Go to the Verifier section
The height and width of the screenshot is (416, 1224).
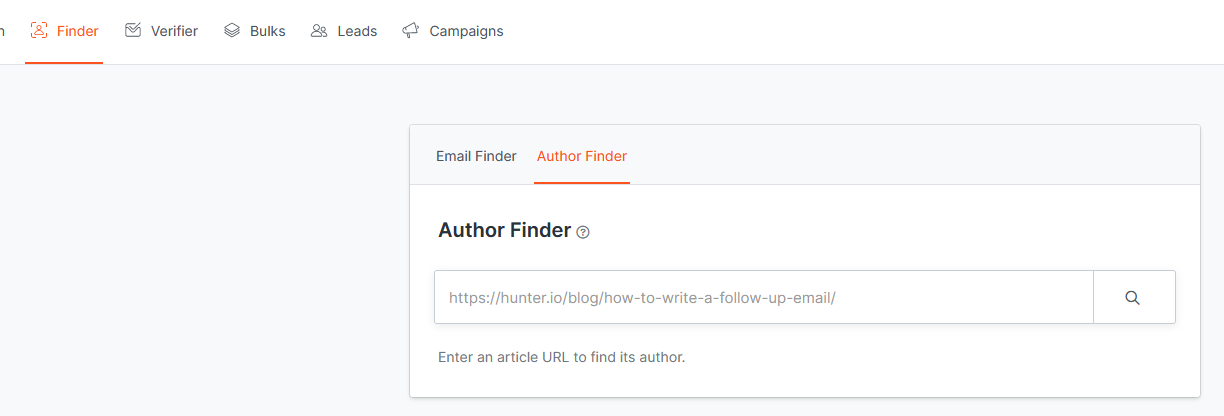(174, 31)
